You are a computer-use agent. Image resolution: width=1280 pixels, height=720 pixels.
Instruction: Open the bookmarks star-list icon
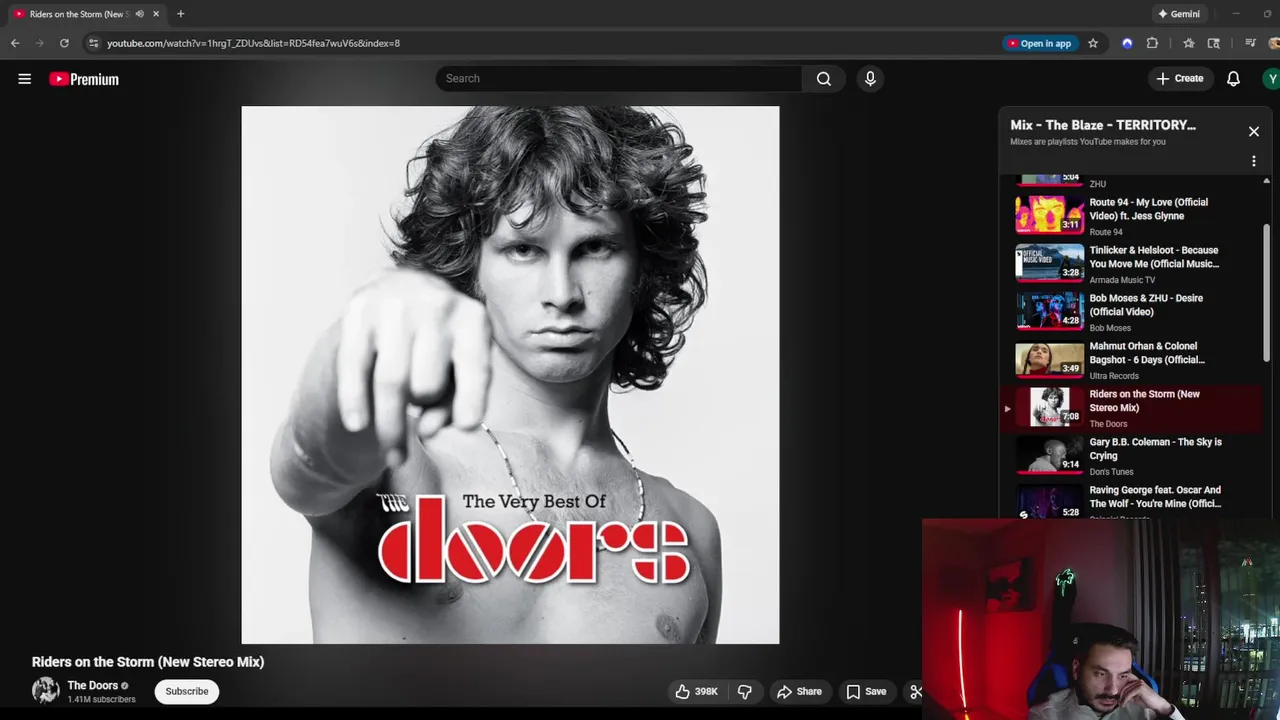tap(1188, 43)
